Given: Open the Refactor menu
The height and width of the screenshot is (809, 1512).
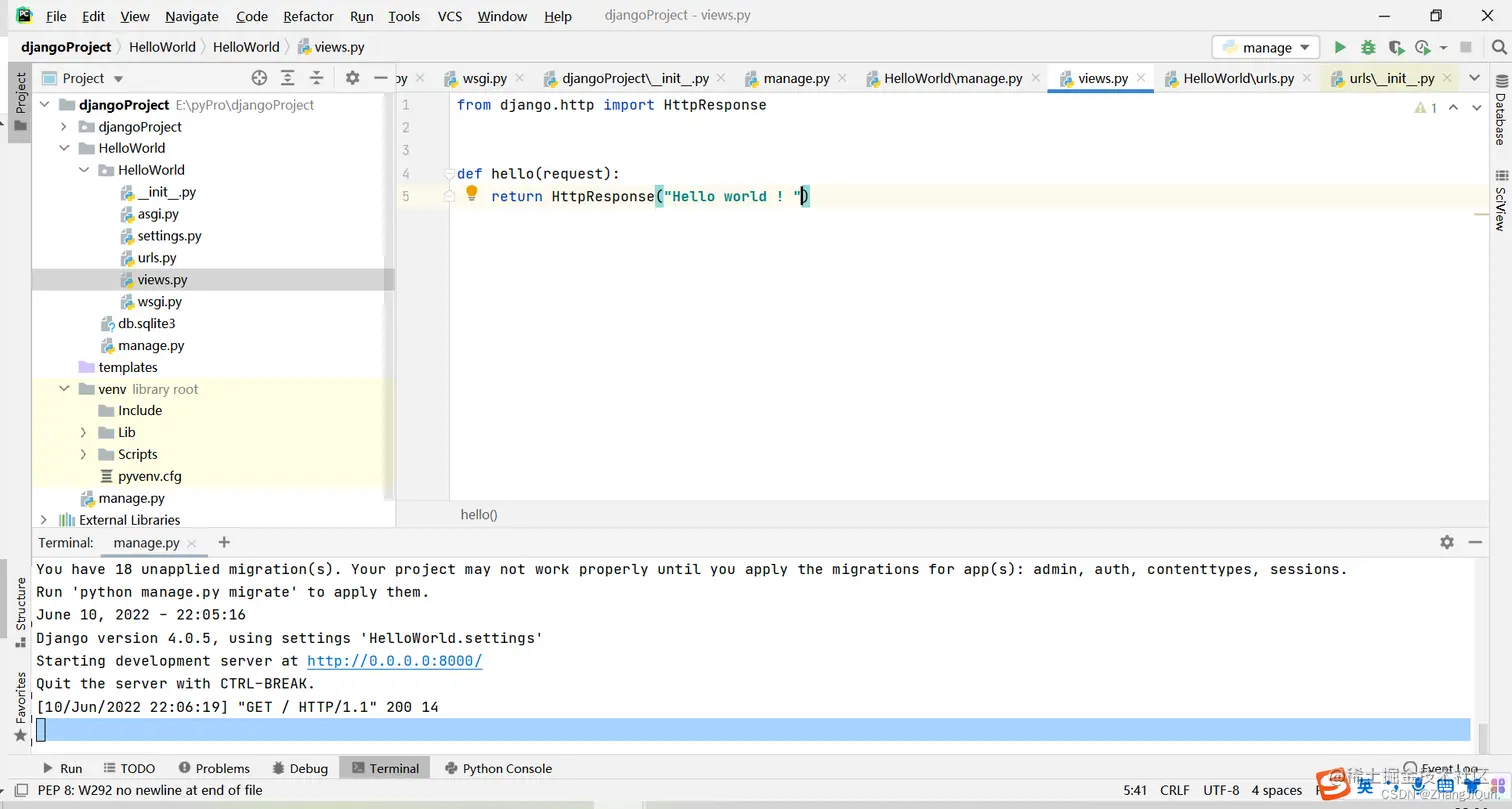Looking at the screenshot, I should [308, 16].
